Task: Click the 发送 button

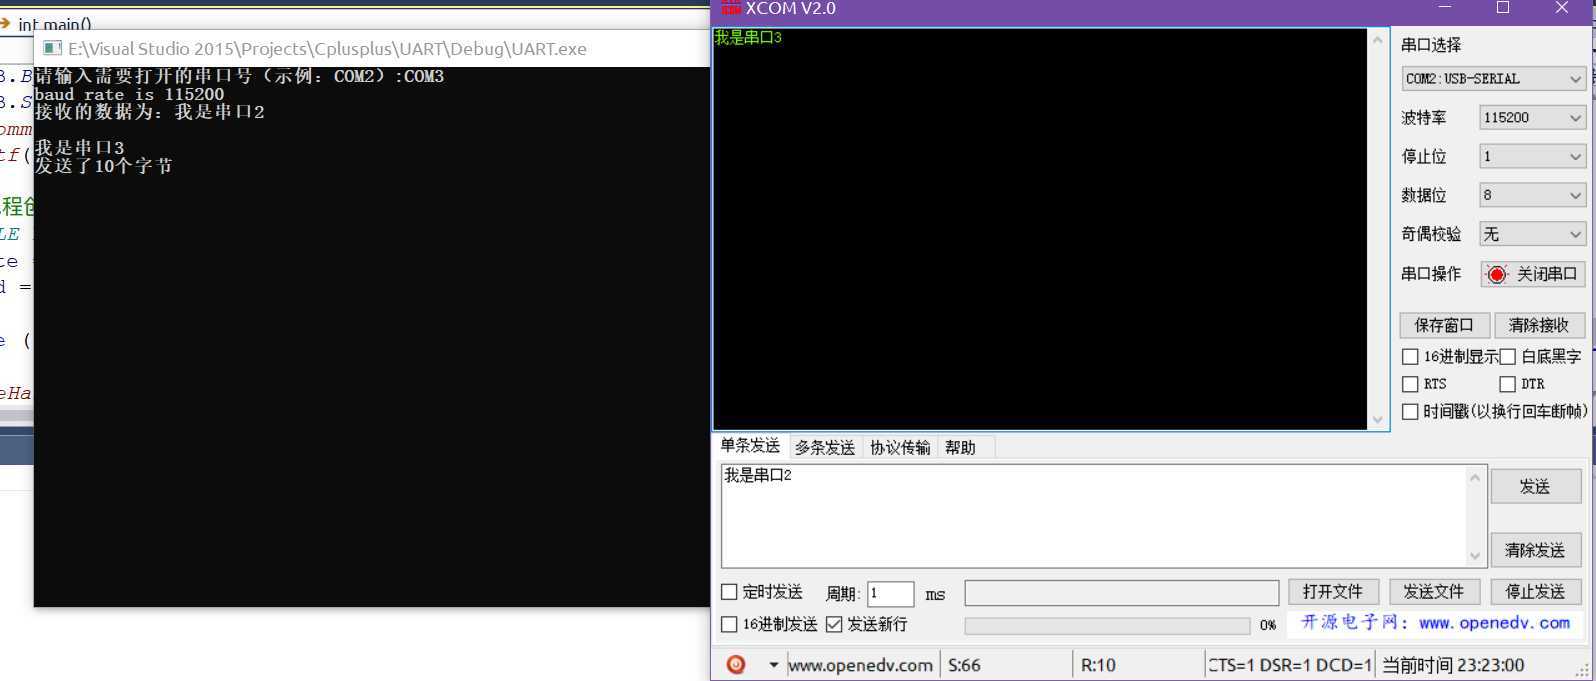Action: (1535, 486)
